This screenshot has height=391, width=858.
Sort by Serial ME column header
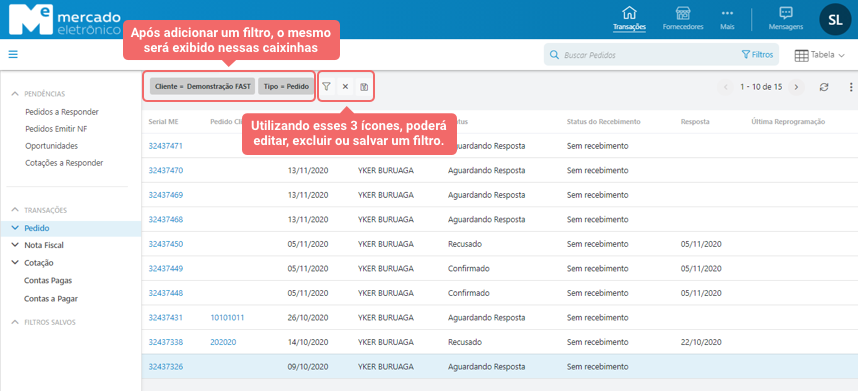[164, 121]
